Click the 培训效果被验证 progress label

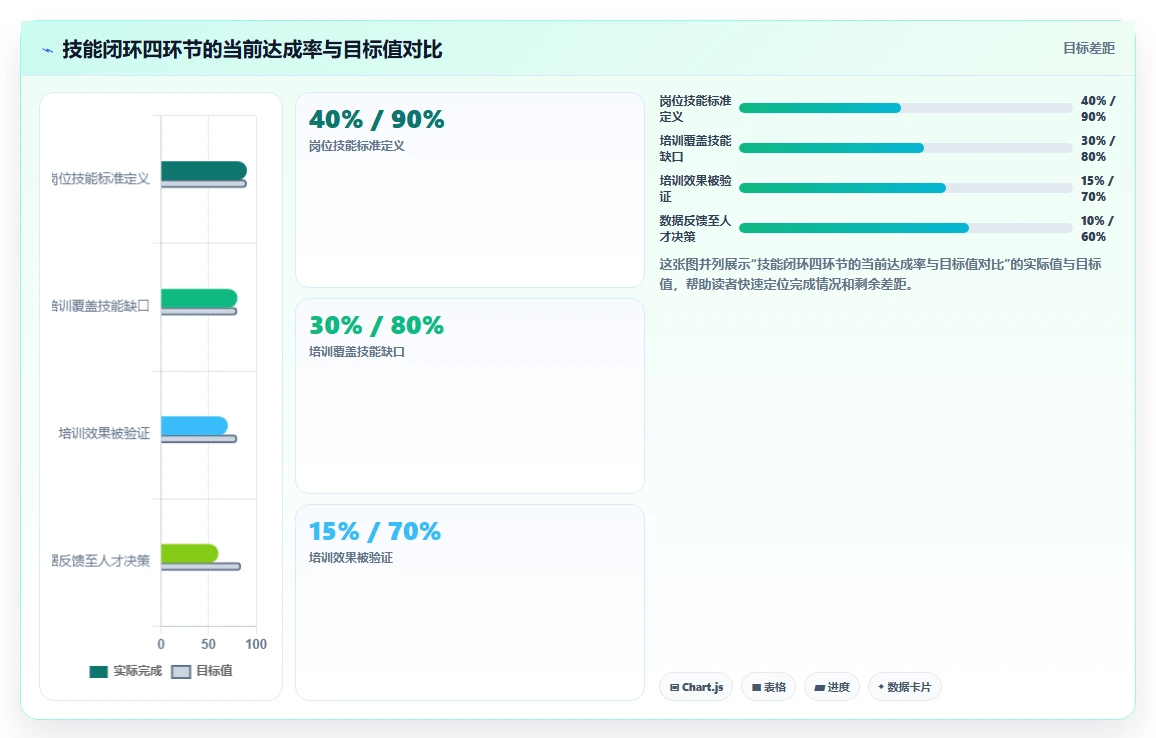click(x=695, y=189)
